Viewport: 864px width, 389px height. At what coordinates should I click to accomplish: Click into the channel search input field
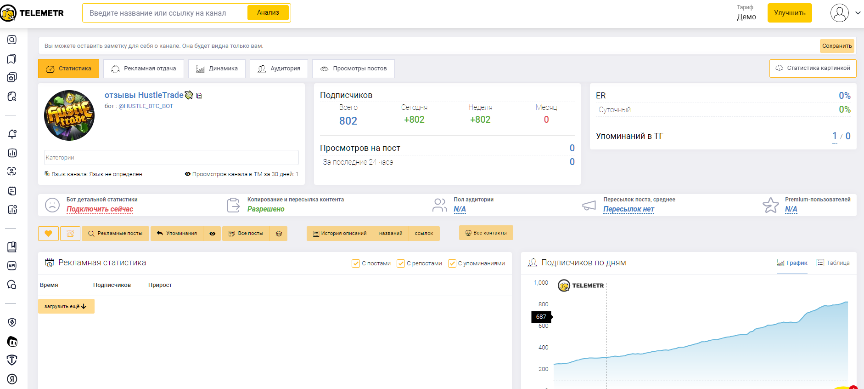[x=165, y=13]
